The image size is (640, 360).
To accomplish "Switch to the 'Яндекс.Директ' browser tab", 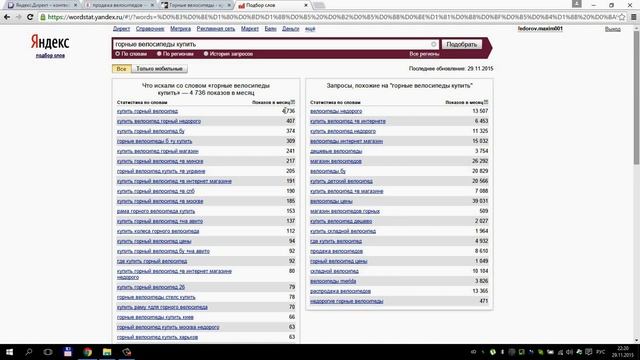I will [41, 5].
